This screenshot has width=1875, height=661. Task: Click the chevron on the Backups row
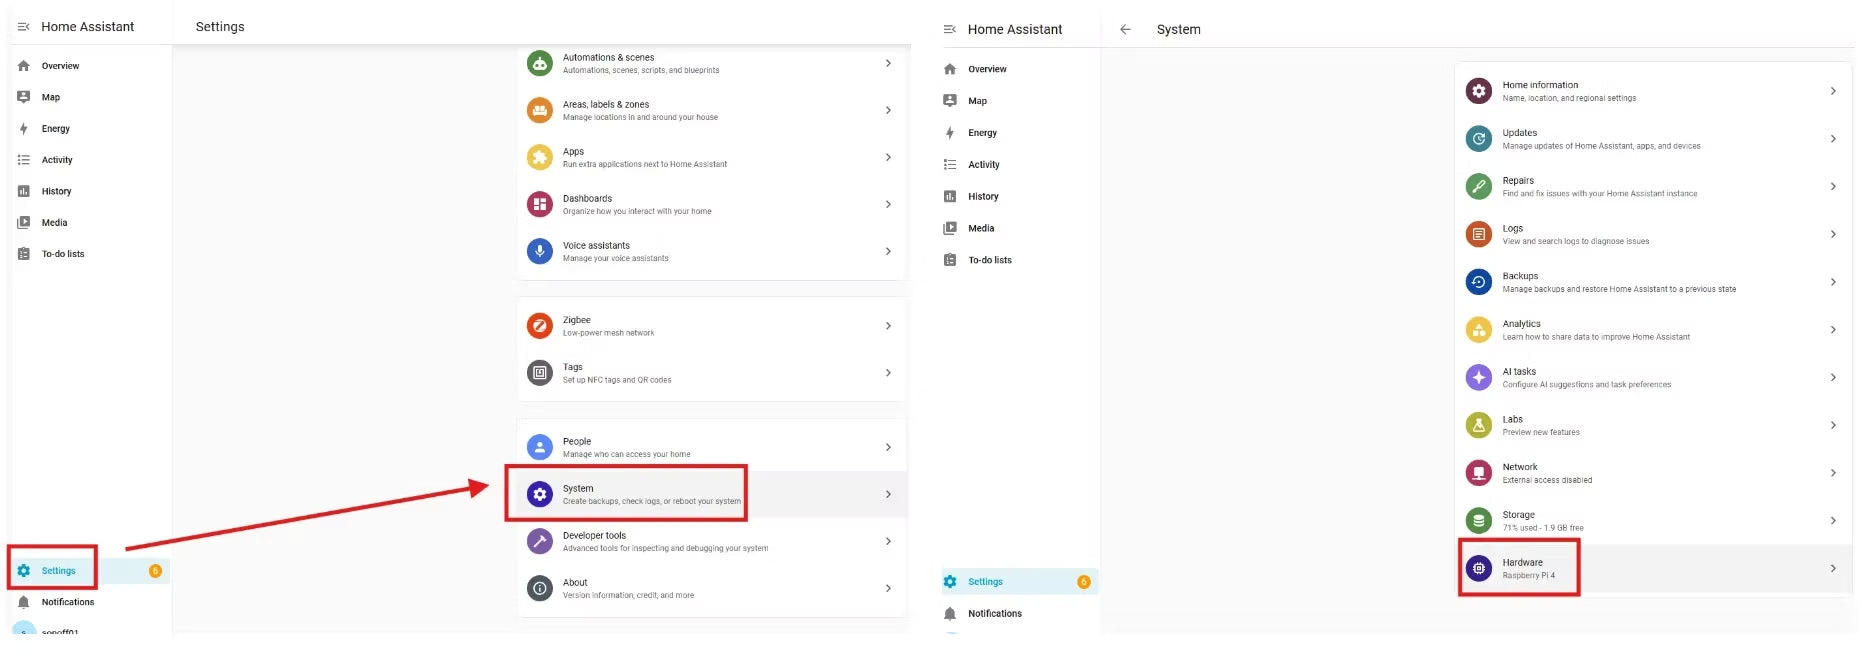click(x=1832, y=282)
